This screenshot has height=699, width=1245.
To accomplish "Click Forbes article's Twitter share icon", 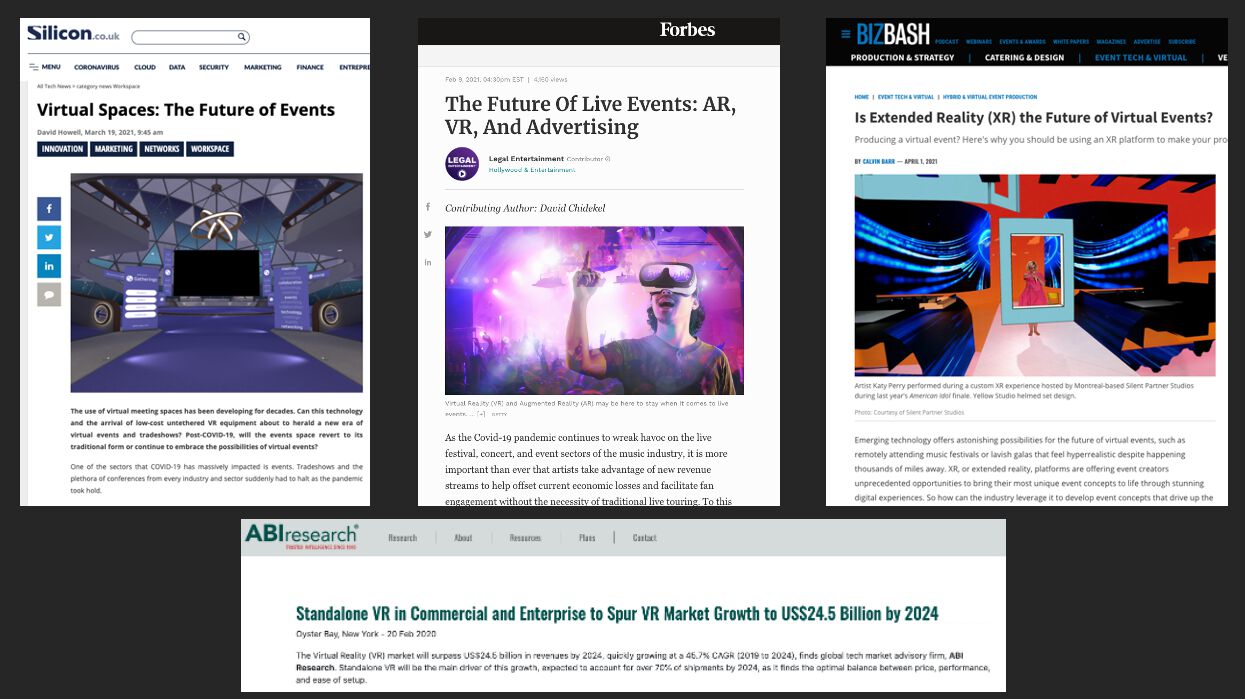I will (428, 234).
